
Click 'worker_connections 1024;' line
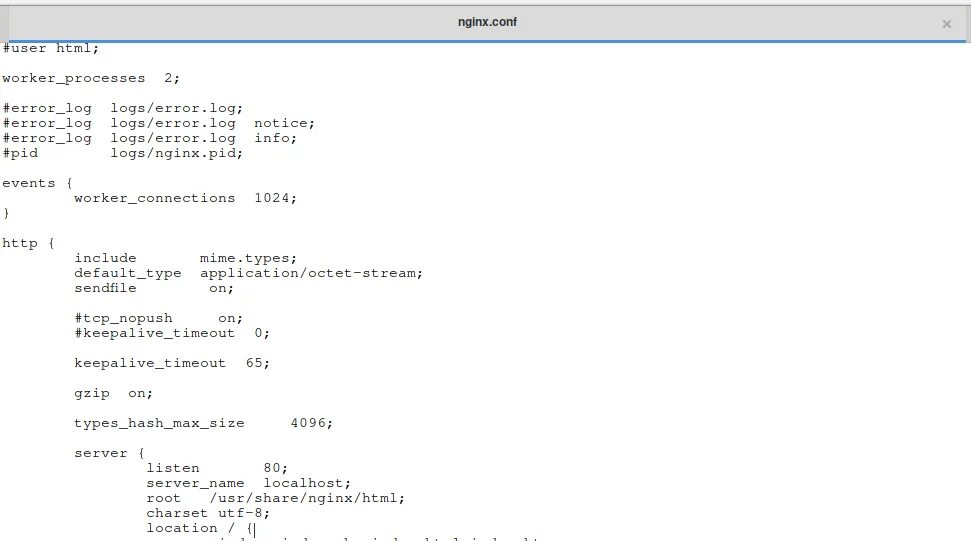coord(186,198)
